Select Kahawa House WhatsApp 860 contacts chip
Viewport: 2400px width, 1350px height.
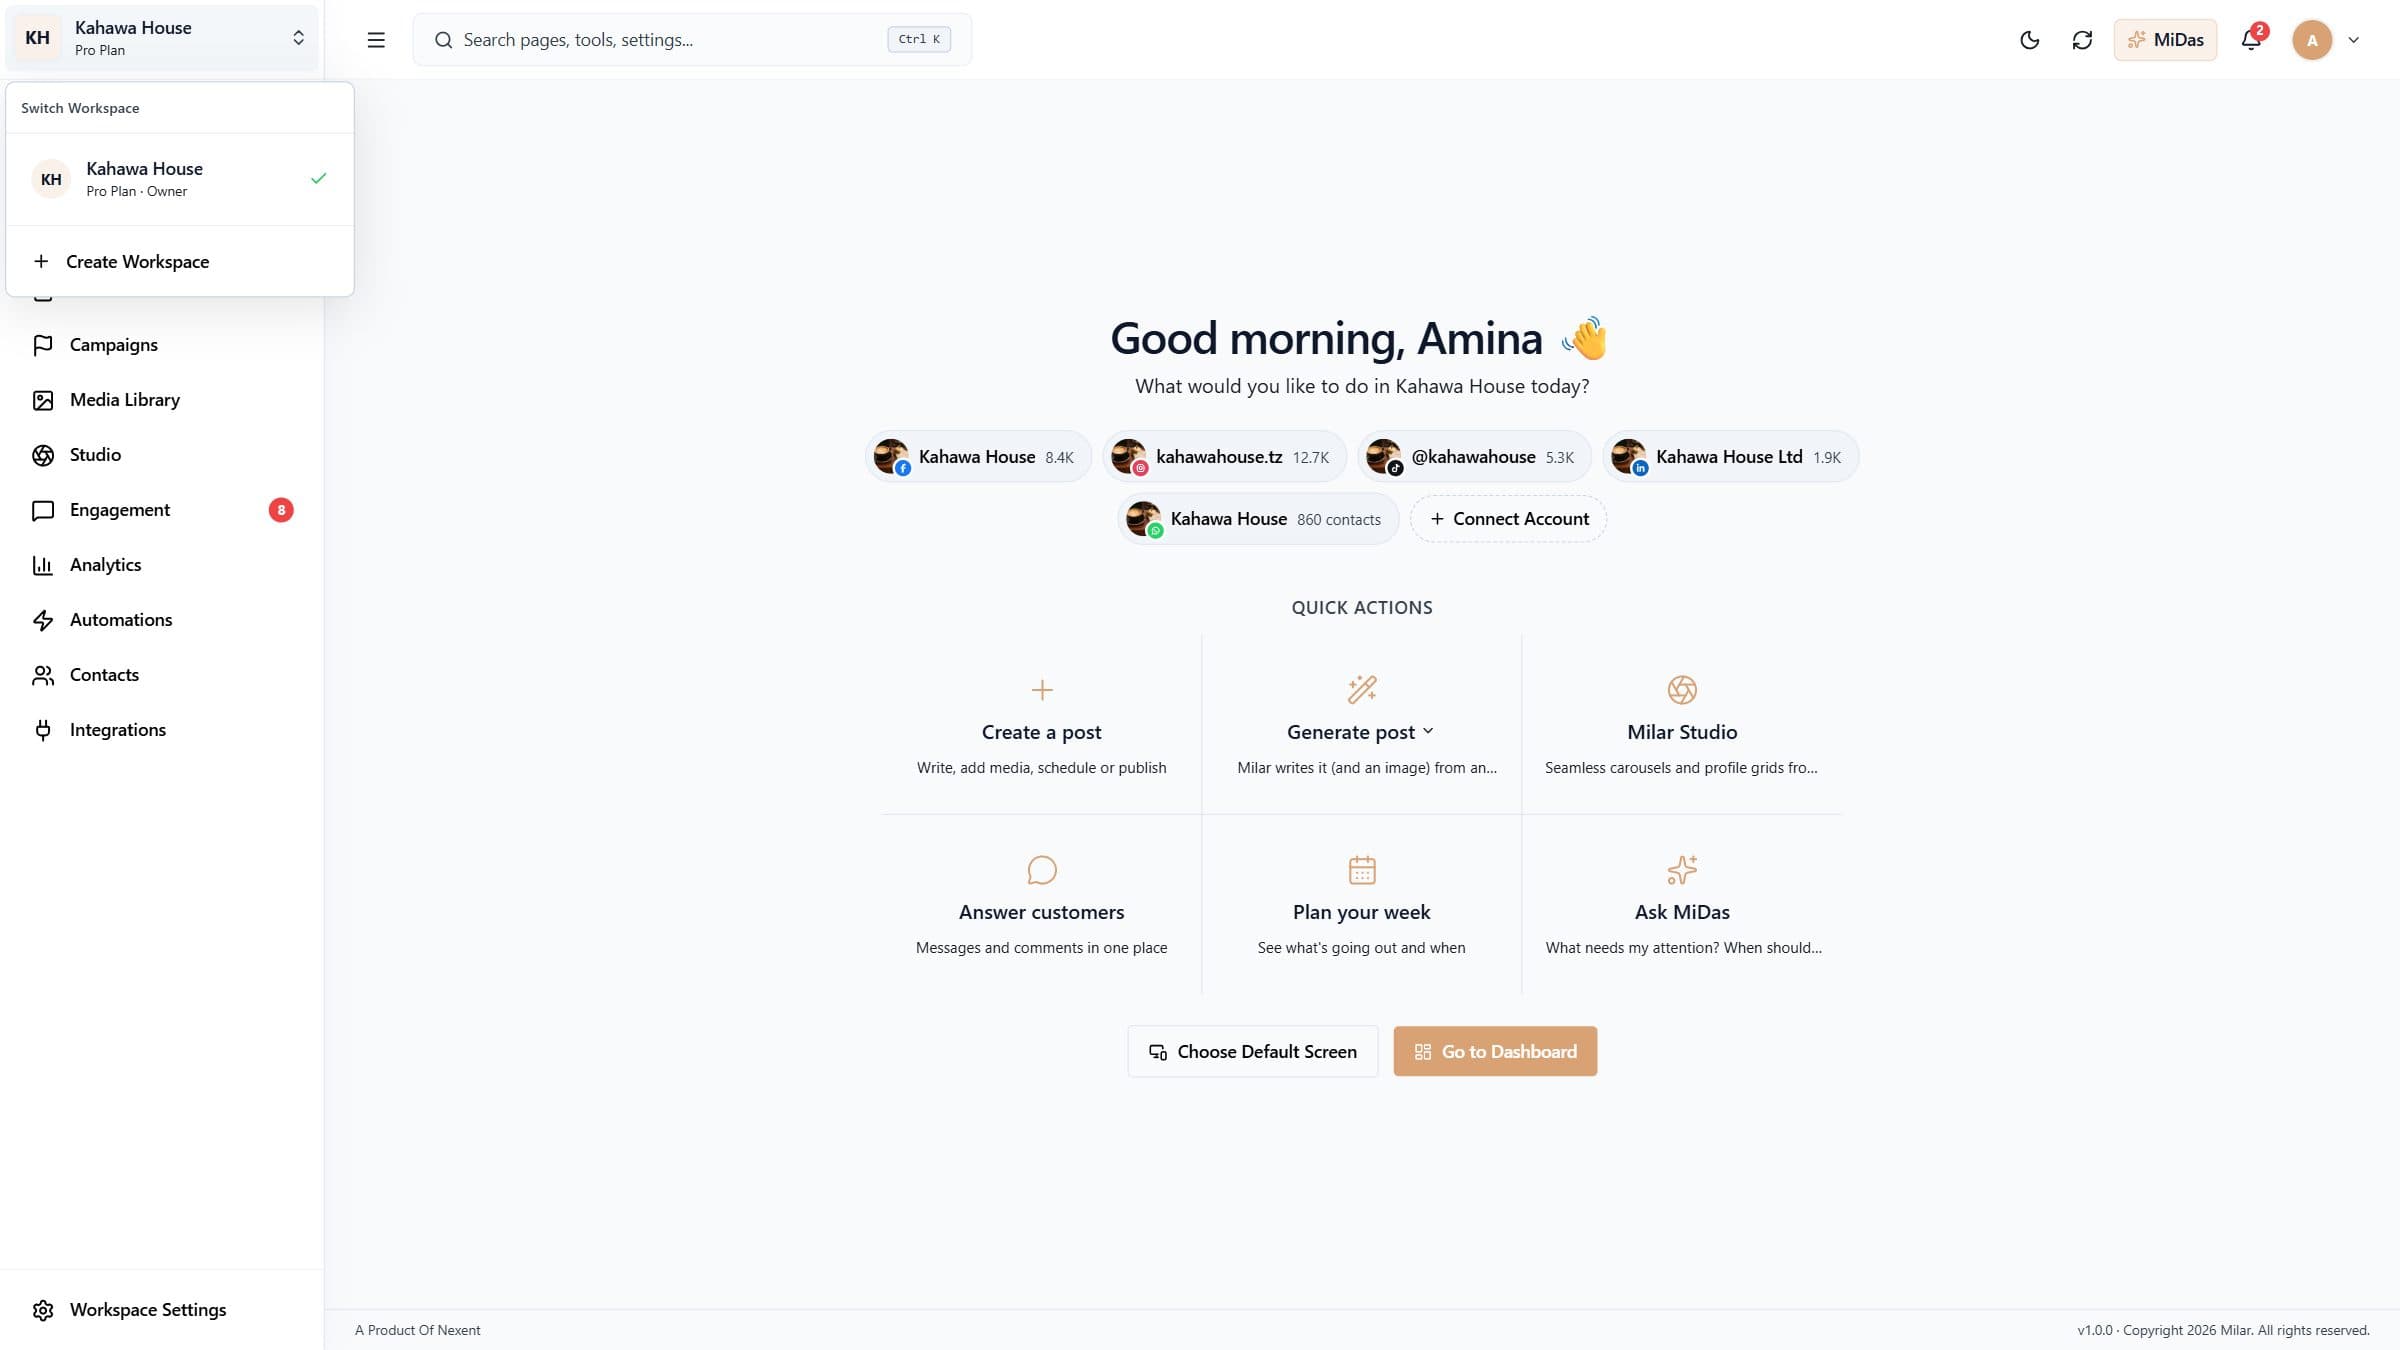pos(1258,519)
